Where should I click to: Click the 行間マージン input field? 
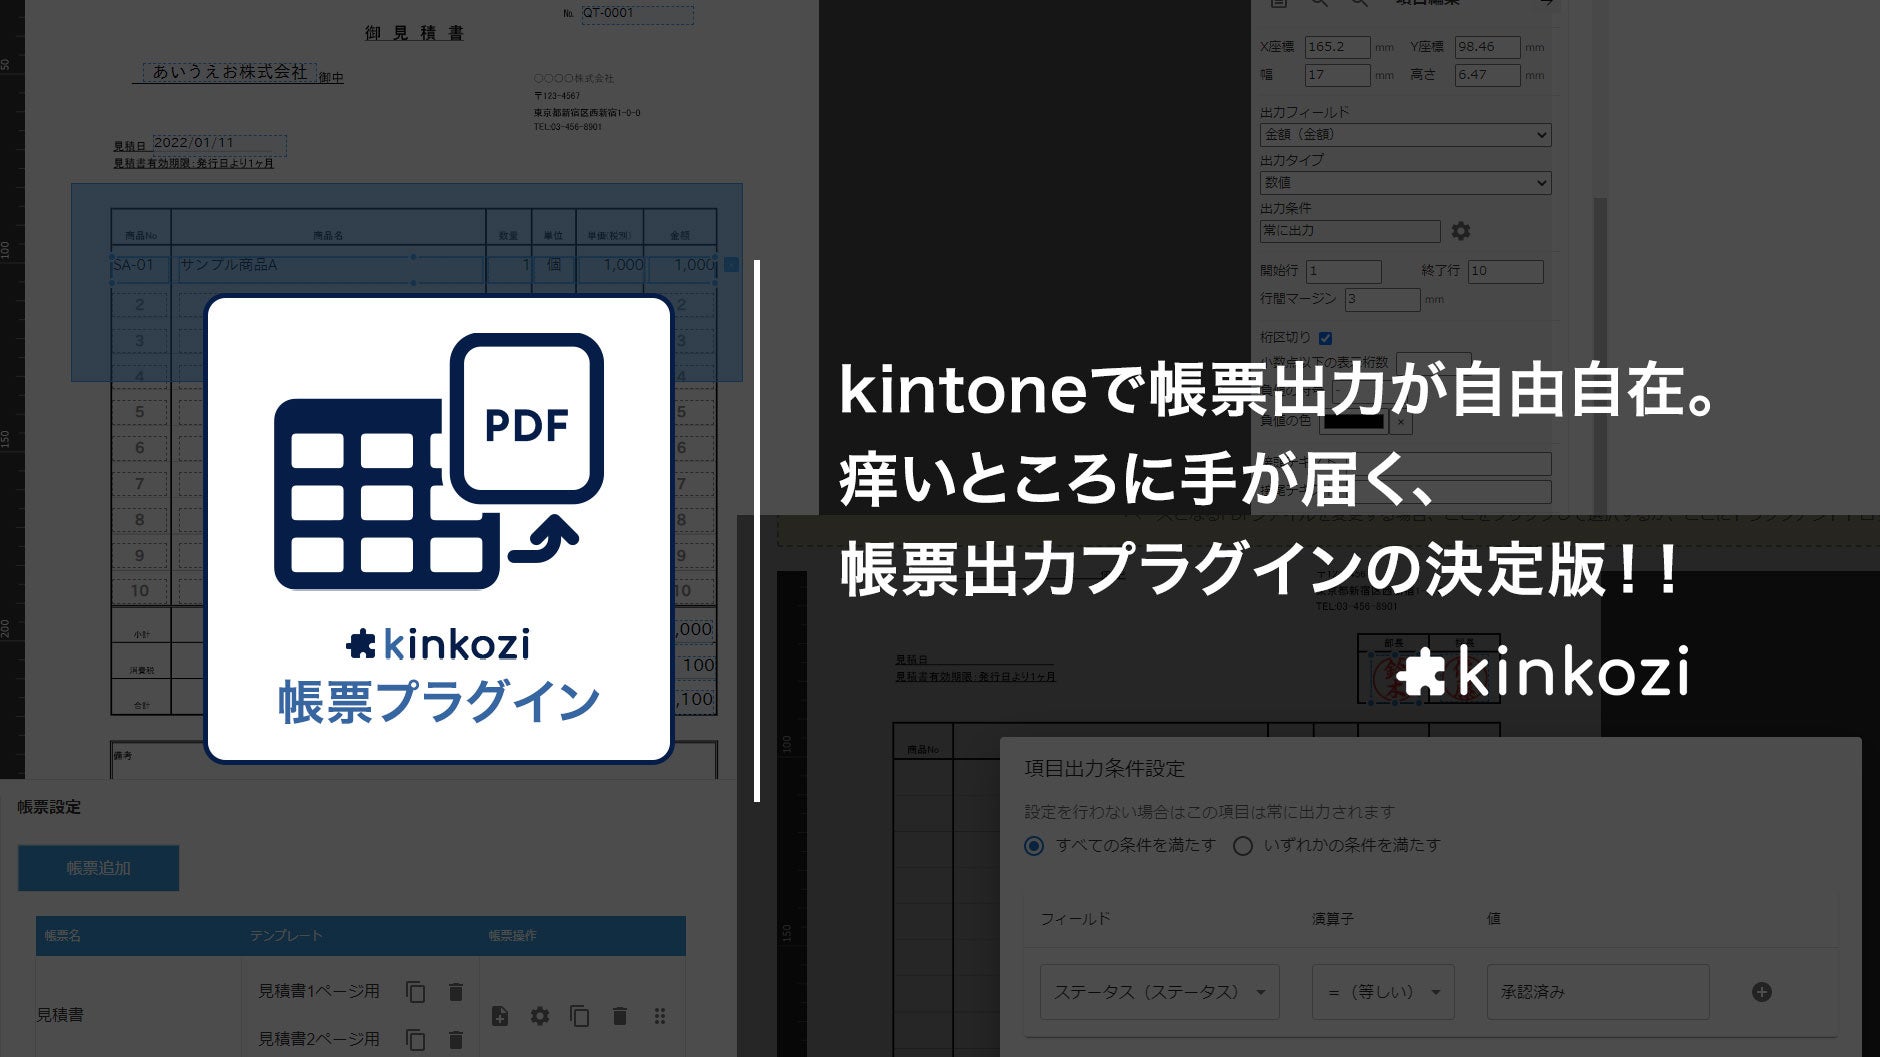[1381, 299]
